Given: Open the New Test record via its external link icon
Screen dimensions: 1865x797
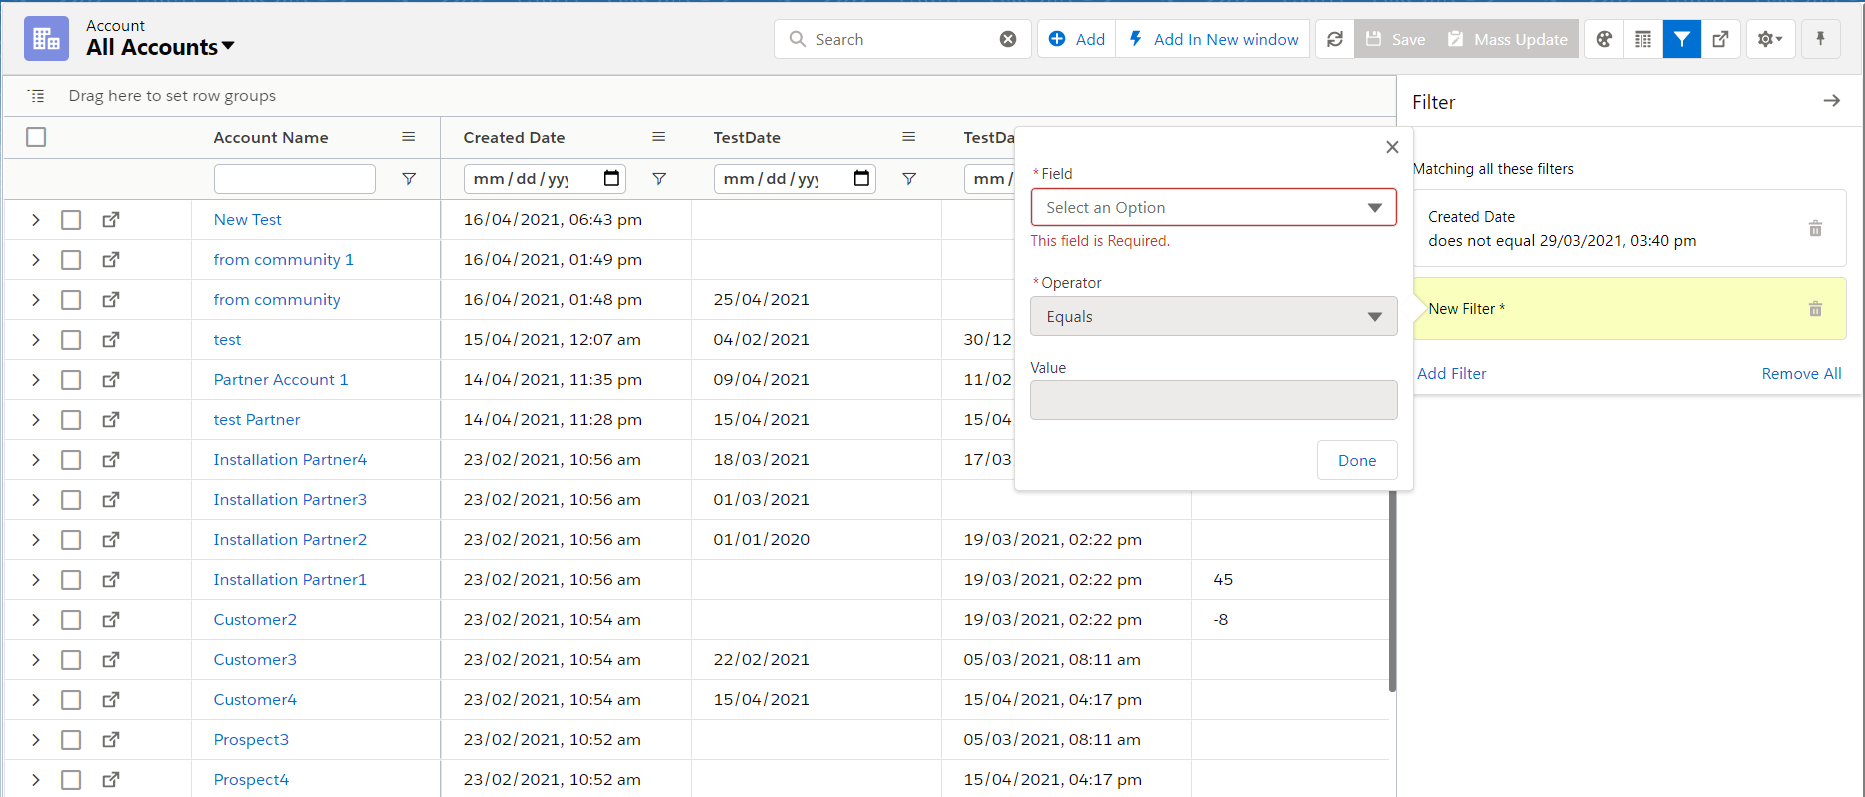Looking at the screenshot, I should pyautogui.click(x=111, y=219).
